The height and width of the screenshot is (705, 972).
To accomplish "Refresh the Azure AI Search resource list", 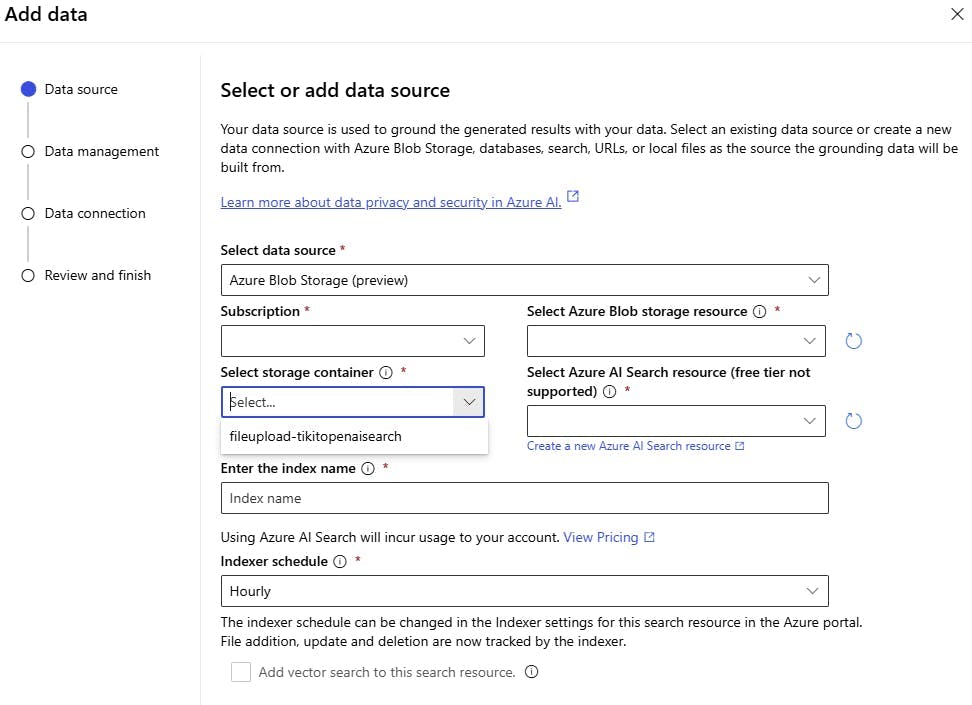I will coord(853,421).
